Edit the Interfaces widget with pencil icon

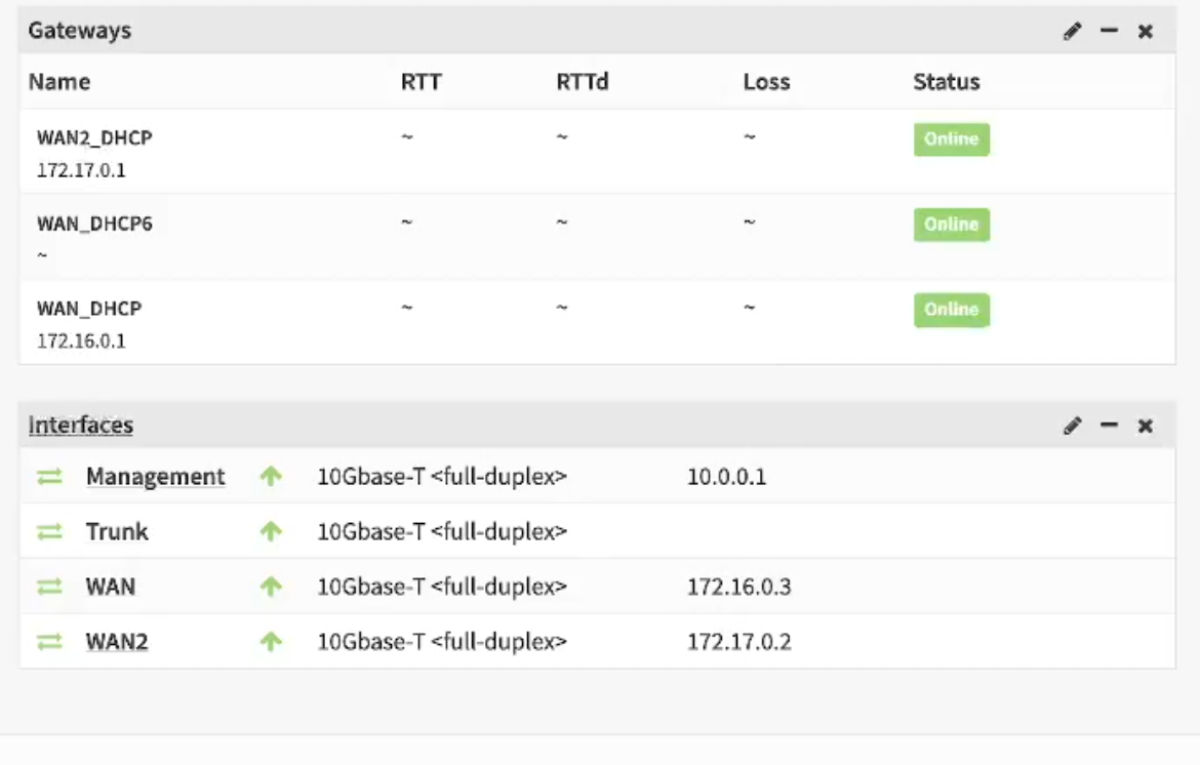click(x=1072, y=426)
